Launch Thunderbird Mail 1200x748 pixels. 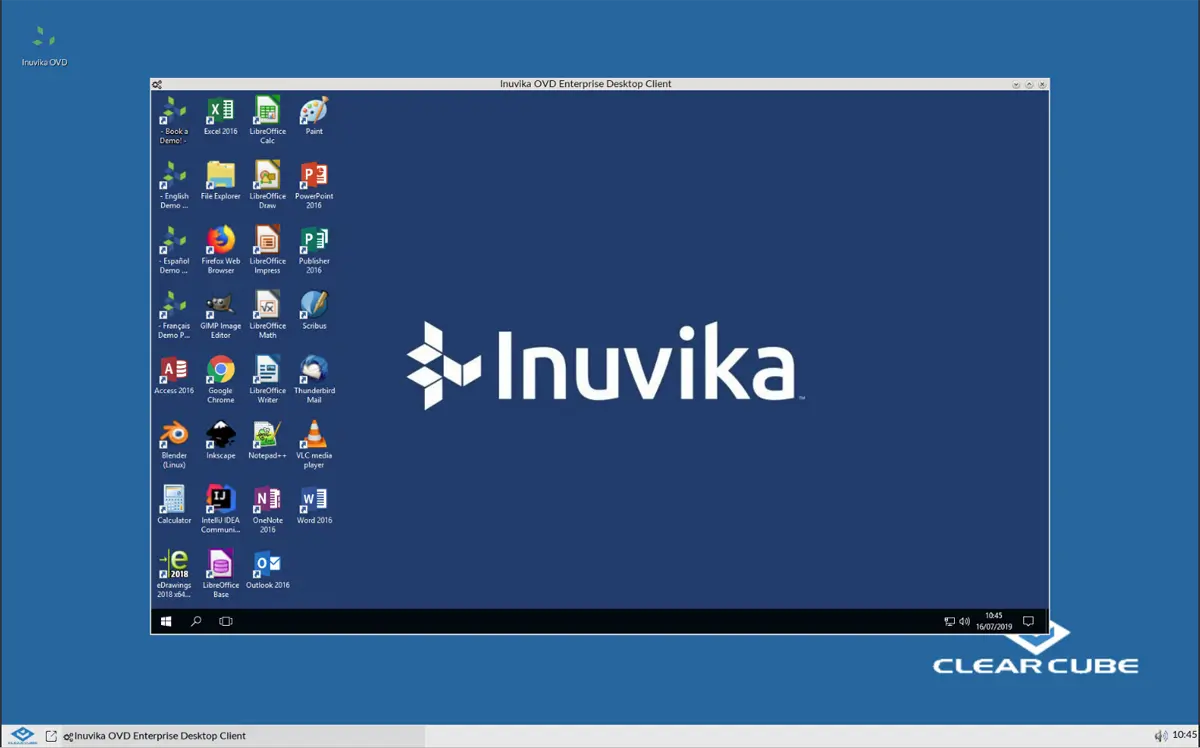[314, 380]
